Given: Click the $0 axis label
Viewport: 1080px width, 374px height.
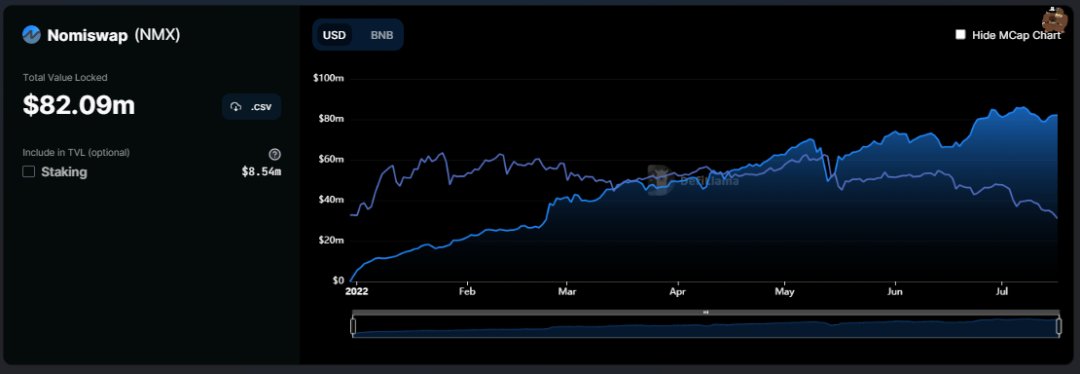Looking at the screenshot, I should click(x=338, y=281).
